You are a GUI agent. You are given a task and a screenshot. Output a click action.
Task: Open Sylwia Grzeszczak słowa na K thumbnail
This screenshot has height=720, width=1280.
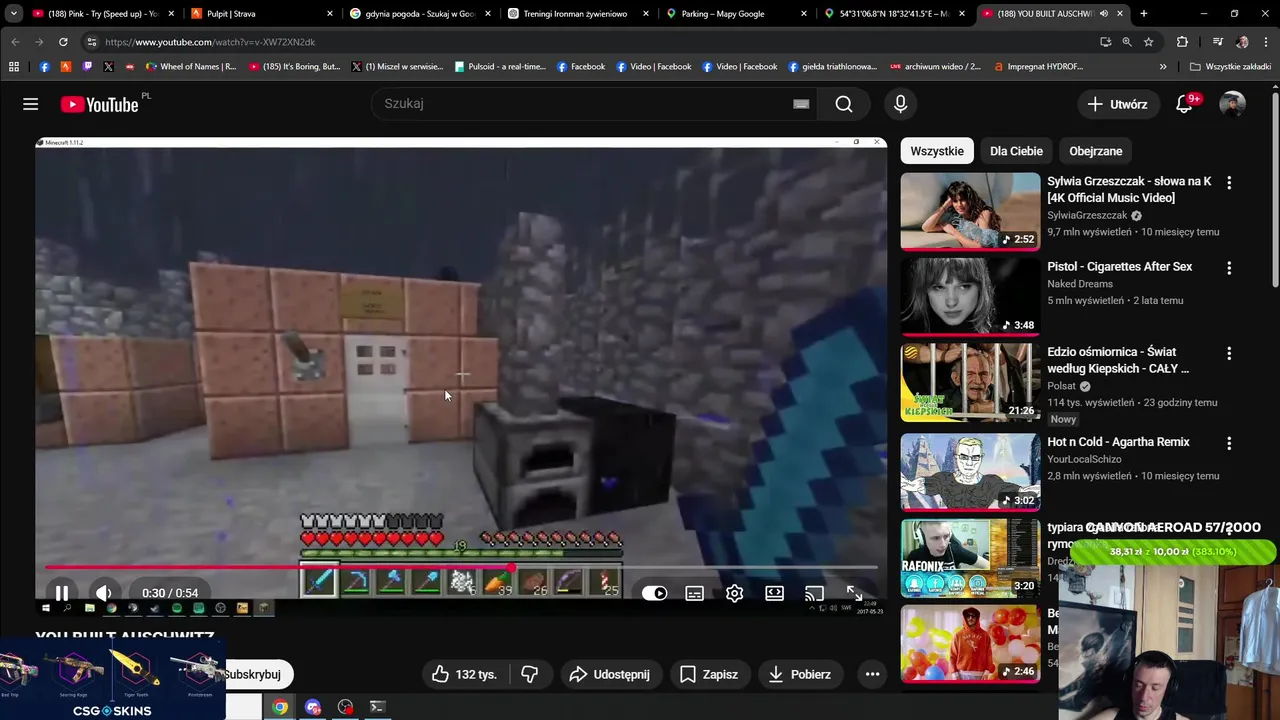pyautogui.click(x=970, y=211)
